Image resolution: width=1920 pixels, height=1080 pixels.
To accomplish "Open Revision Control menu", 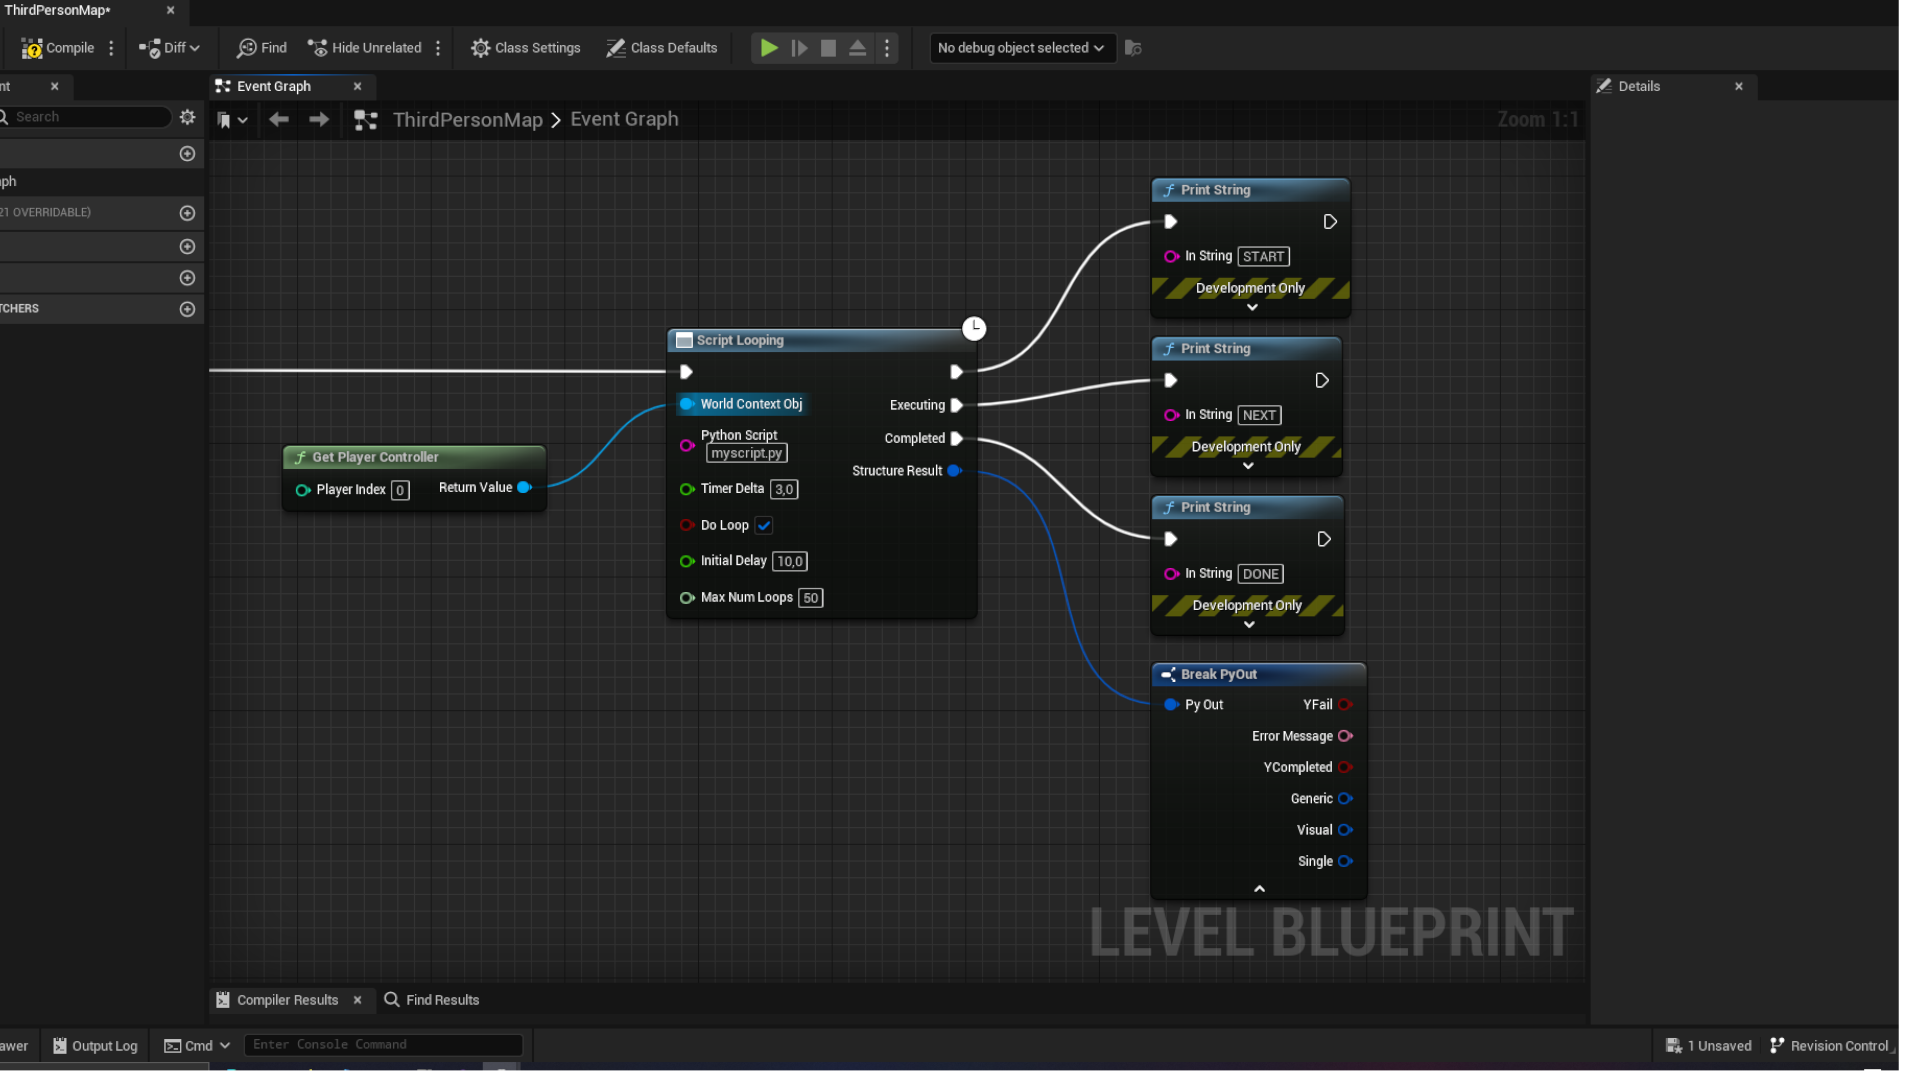I will [x=1829, y=1045].
